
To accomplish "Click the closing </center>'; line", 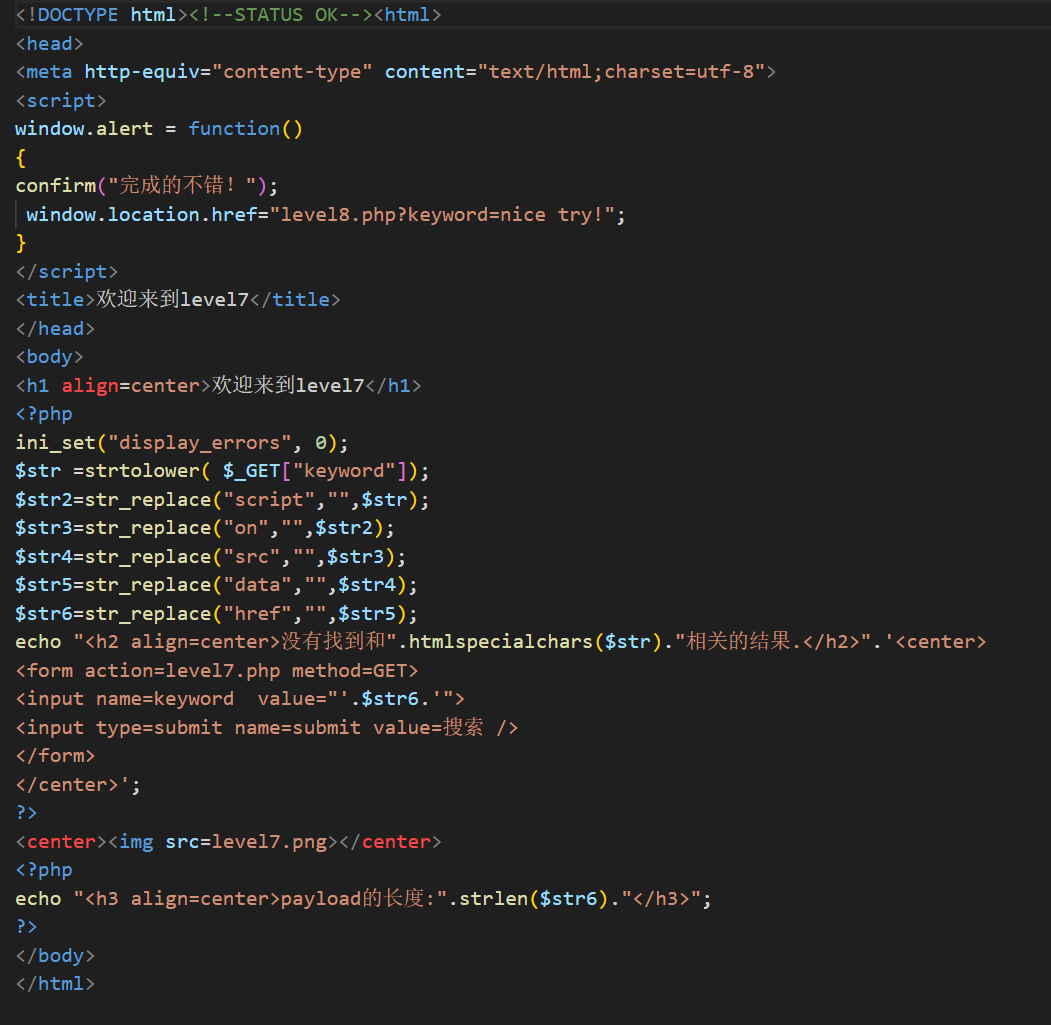I will (x=78, y=784).
